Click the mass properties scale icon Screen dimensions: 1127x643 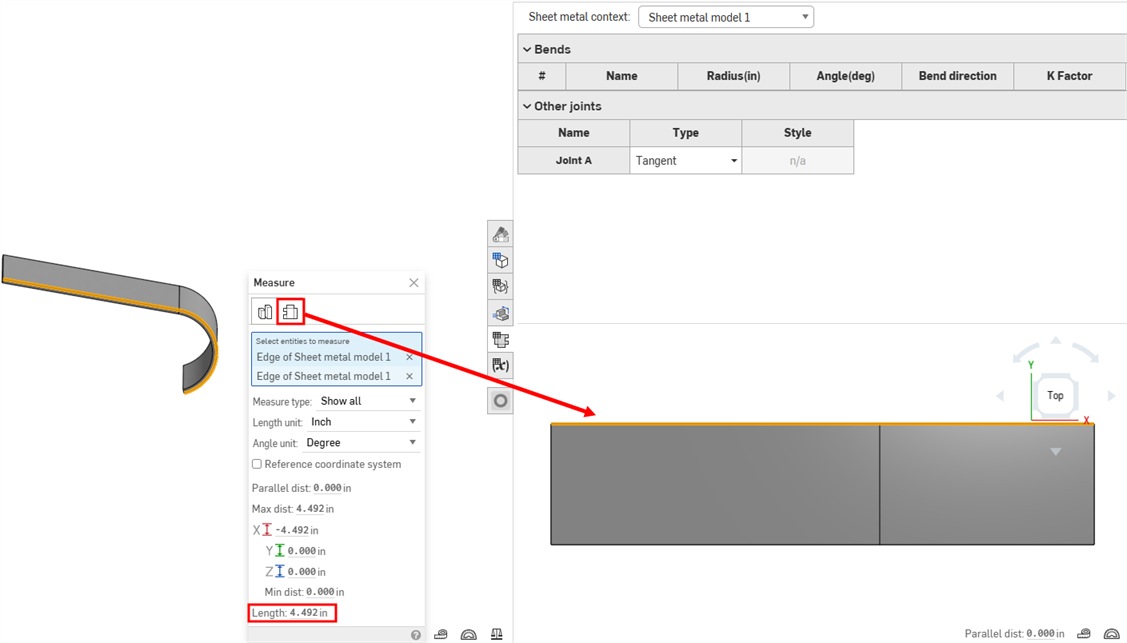point(496,634)
